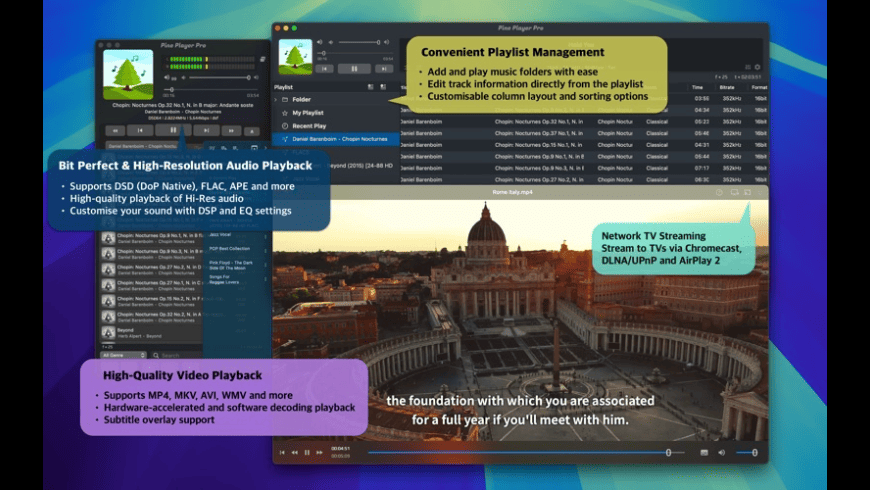Screen dimensions: 870x490
Task: Click the second playlist icon in Playlist header
Action: 383,87
